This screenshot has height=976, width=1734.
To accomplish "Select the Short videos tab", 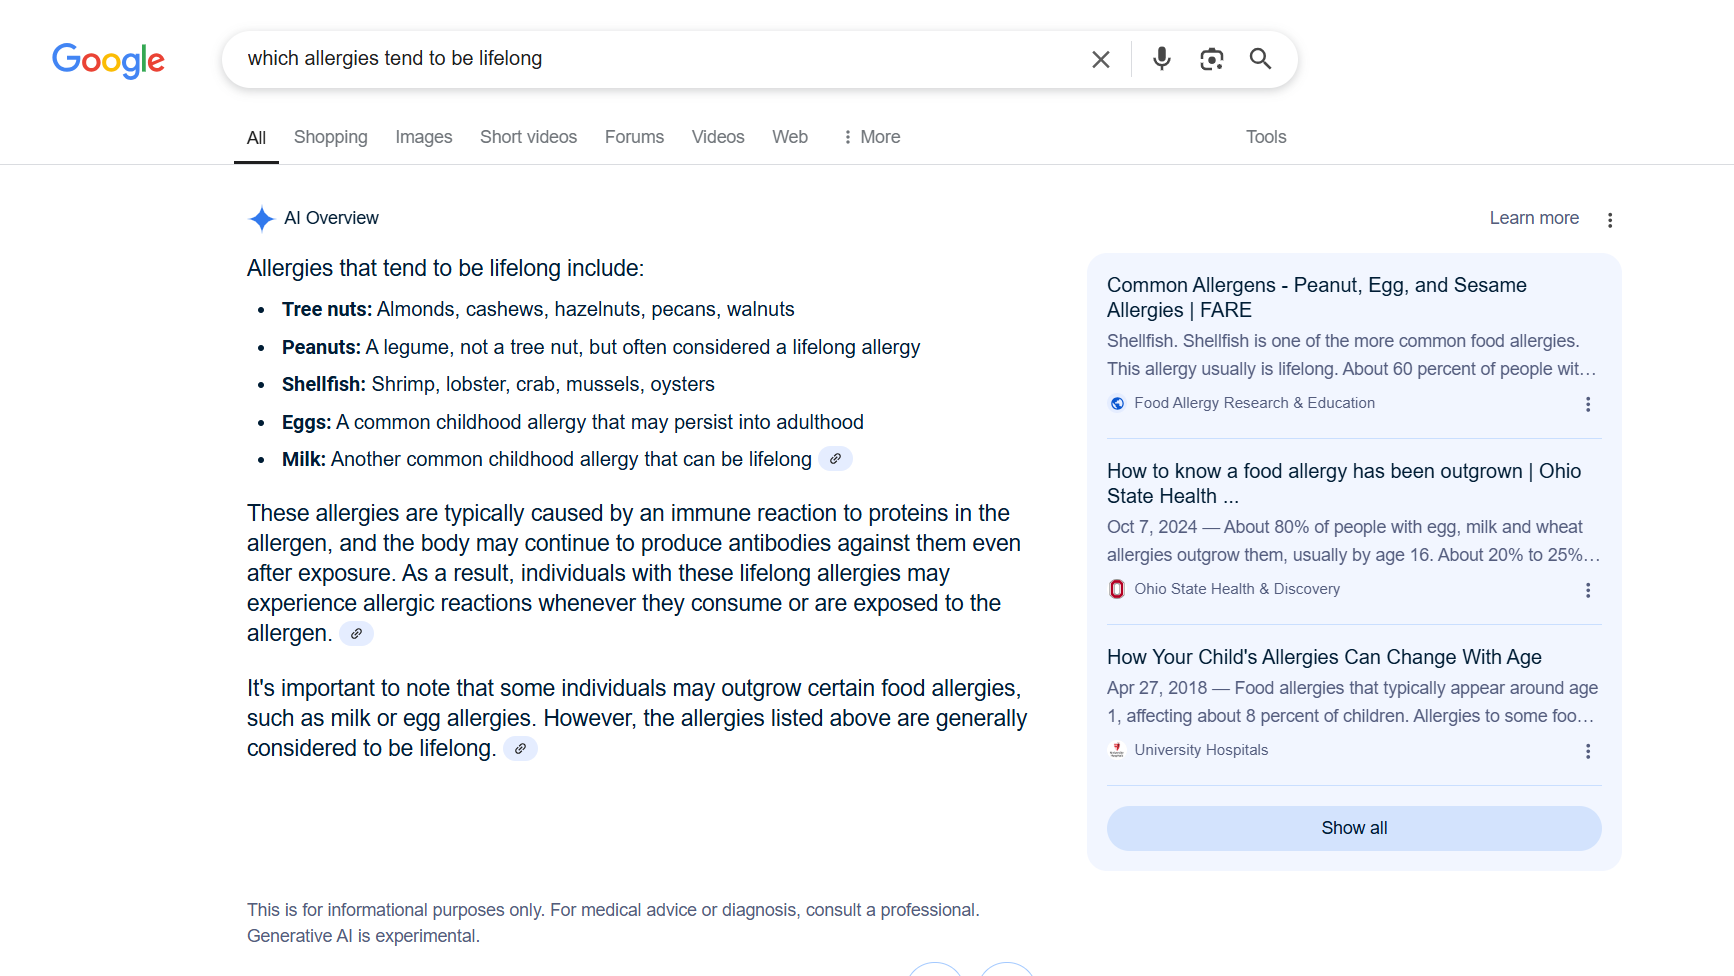I will (528, 137).
